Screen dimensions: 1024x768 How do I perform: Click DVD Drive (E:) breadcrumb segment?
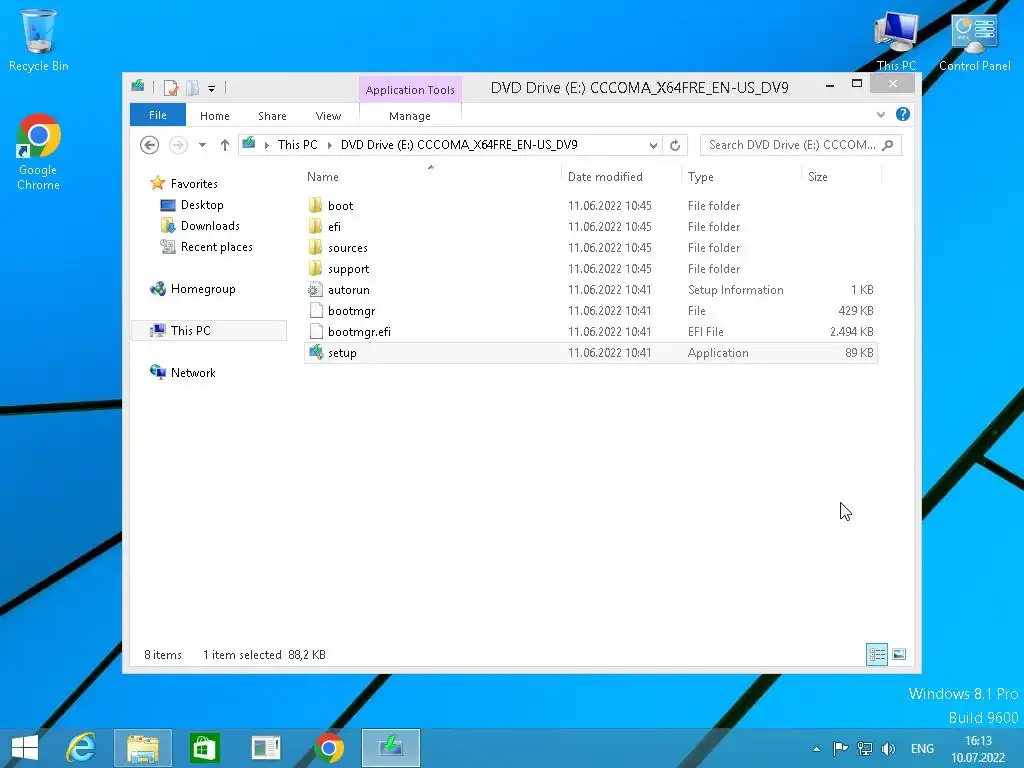tap(459, 145)
